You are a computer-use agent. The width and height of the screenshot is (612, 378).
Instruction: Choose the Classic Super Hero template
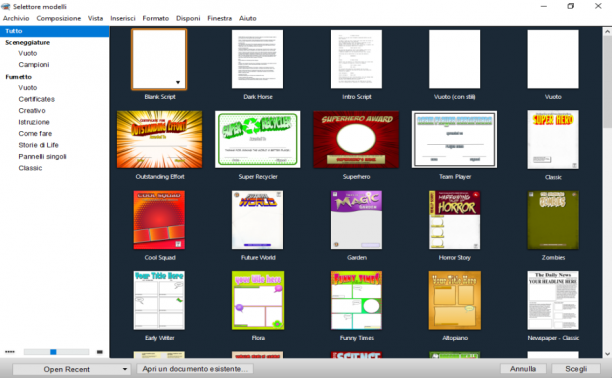pos(553,140)
